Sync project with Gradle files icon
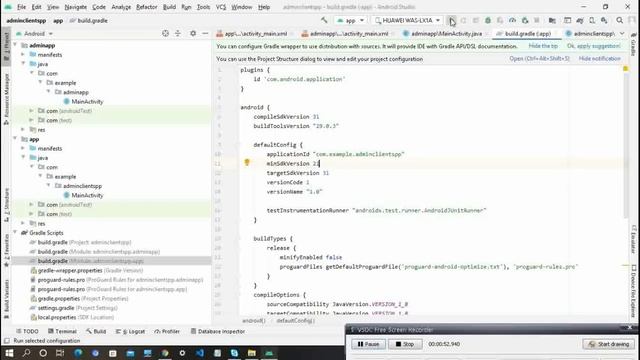 point(580,20)
